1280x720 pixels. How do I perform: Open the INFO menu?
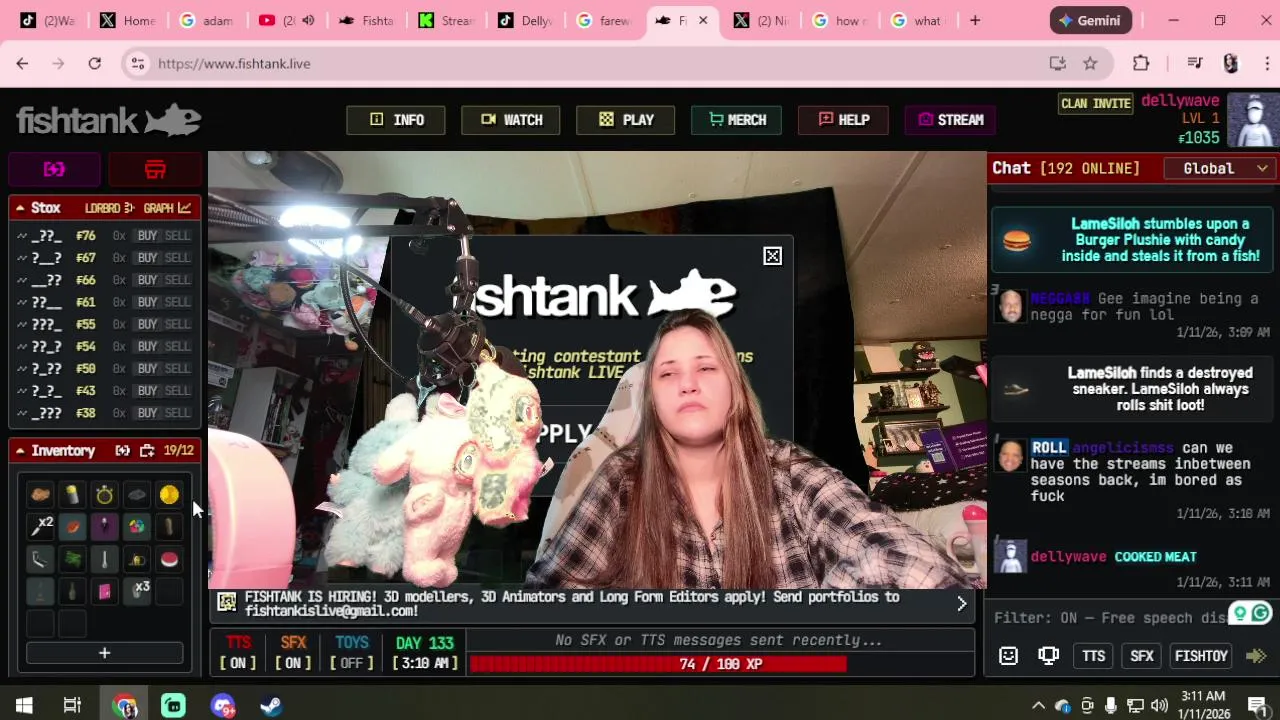397,120
